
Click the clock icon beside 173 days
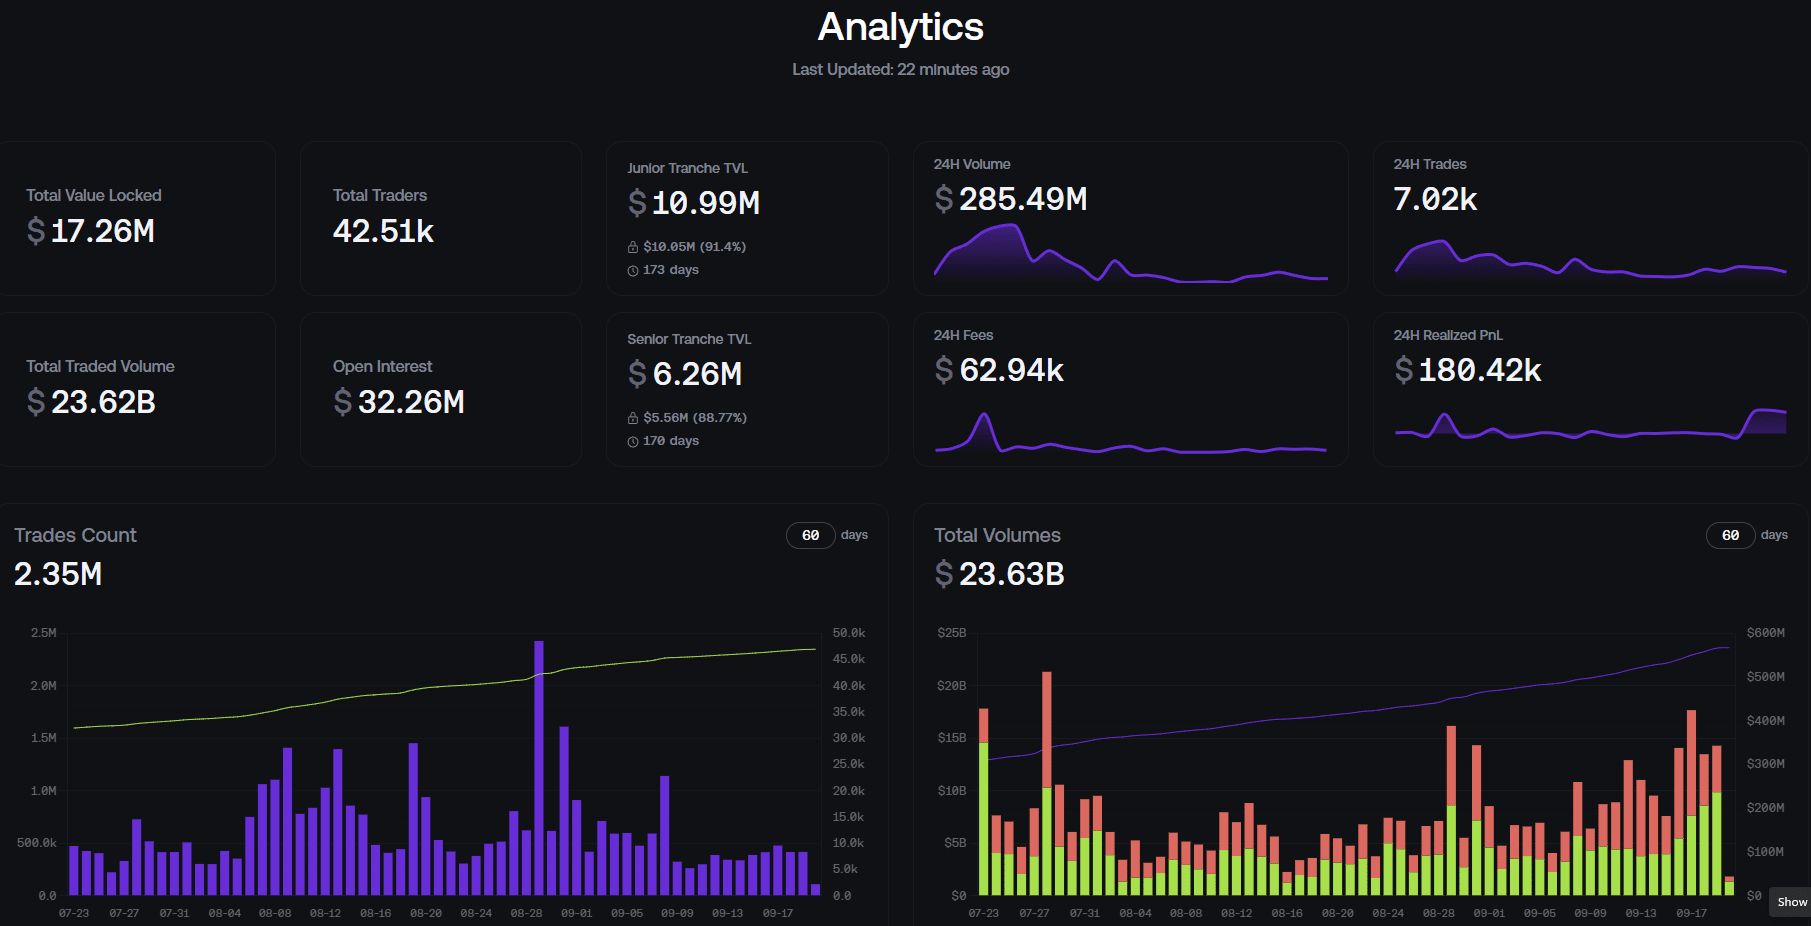coord(633,271)
